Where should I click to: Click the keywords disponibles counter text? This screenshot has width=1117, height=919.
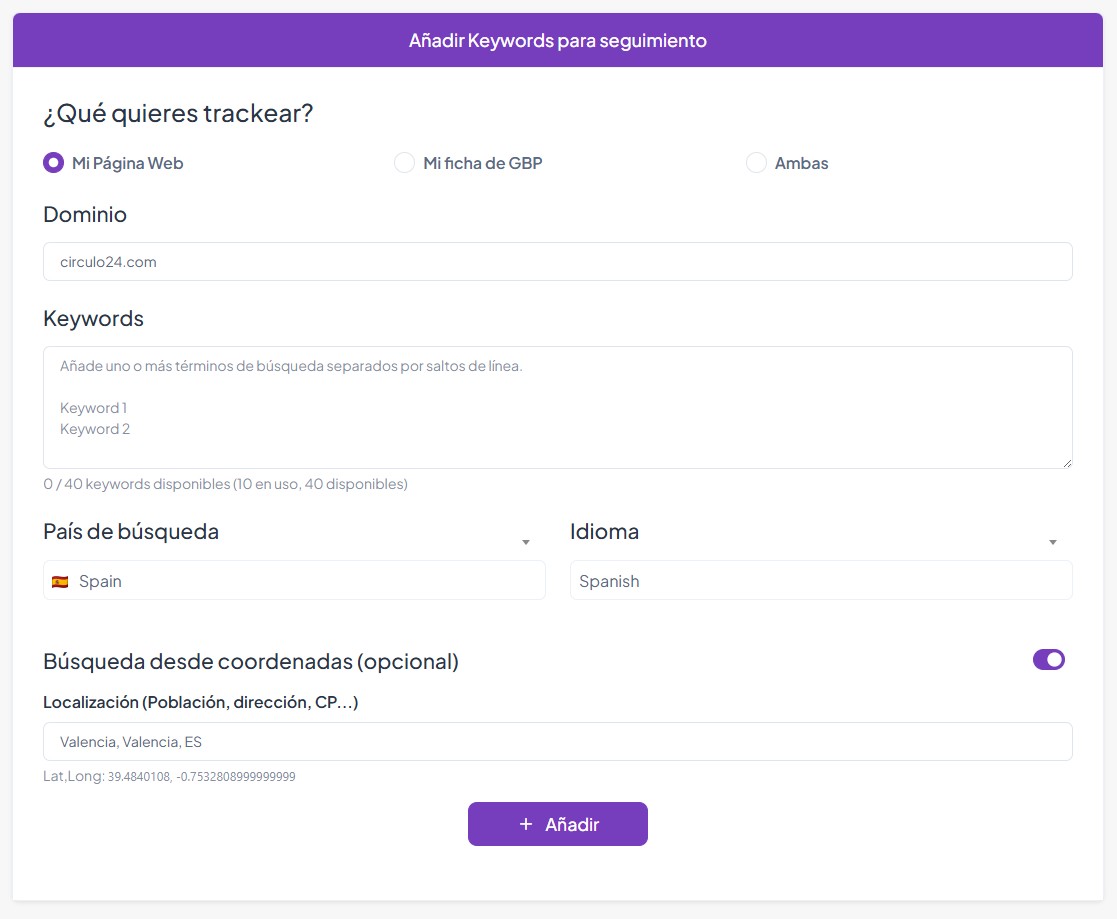(x=225, y=484)
